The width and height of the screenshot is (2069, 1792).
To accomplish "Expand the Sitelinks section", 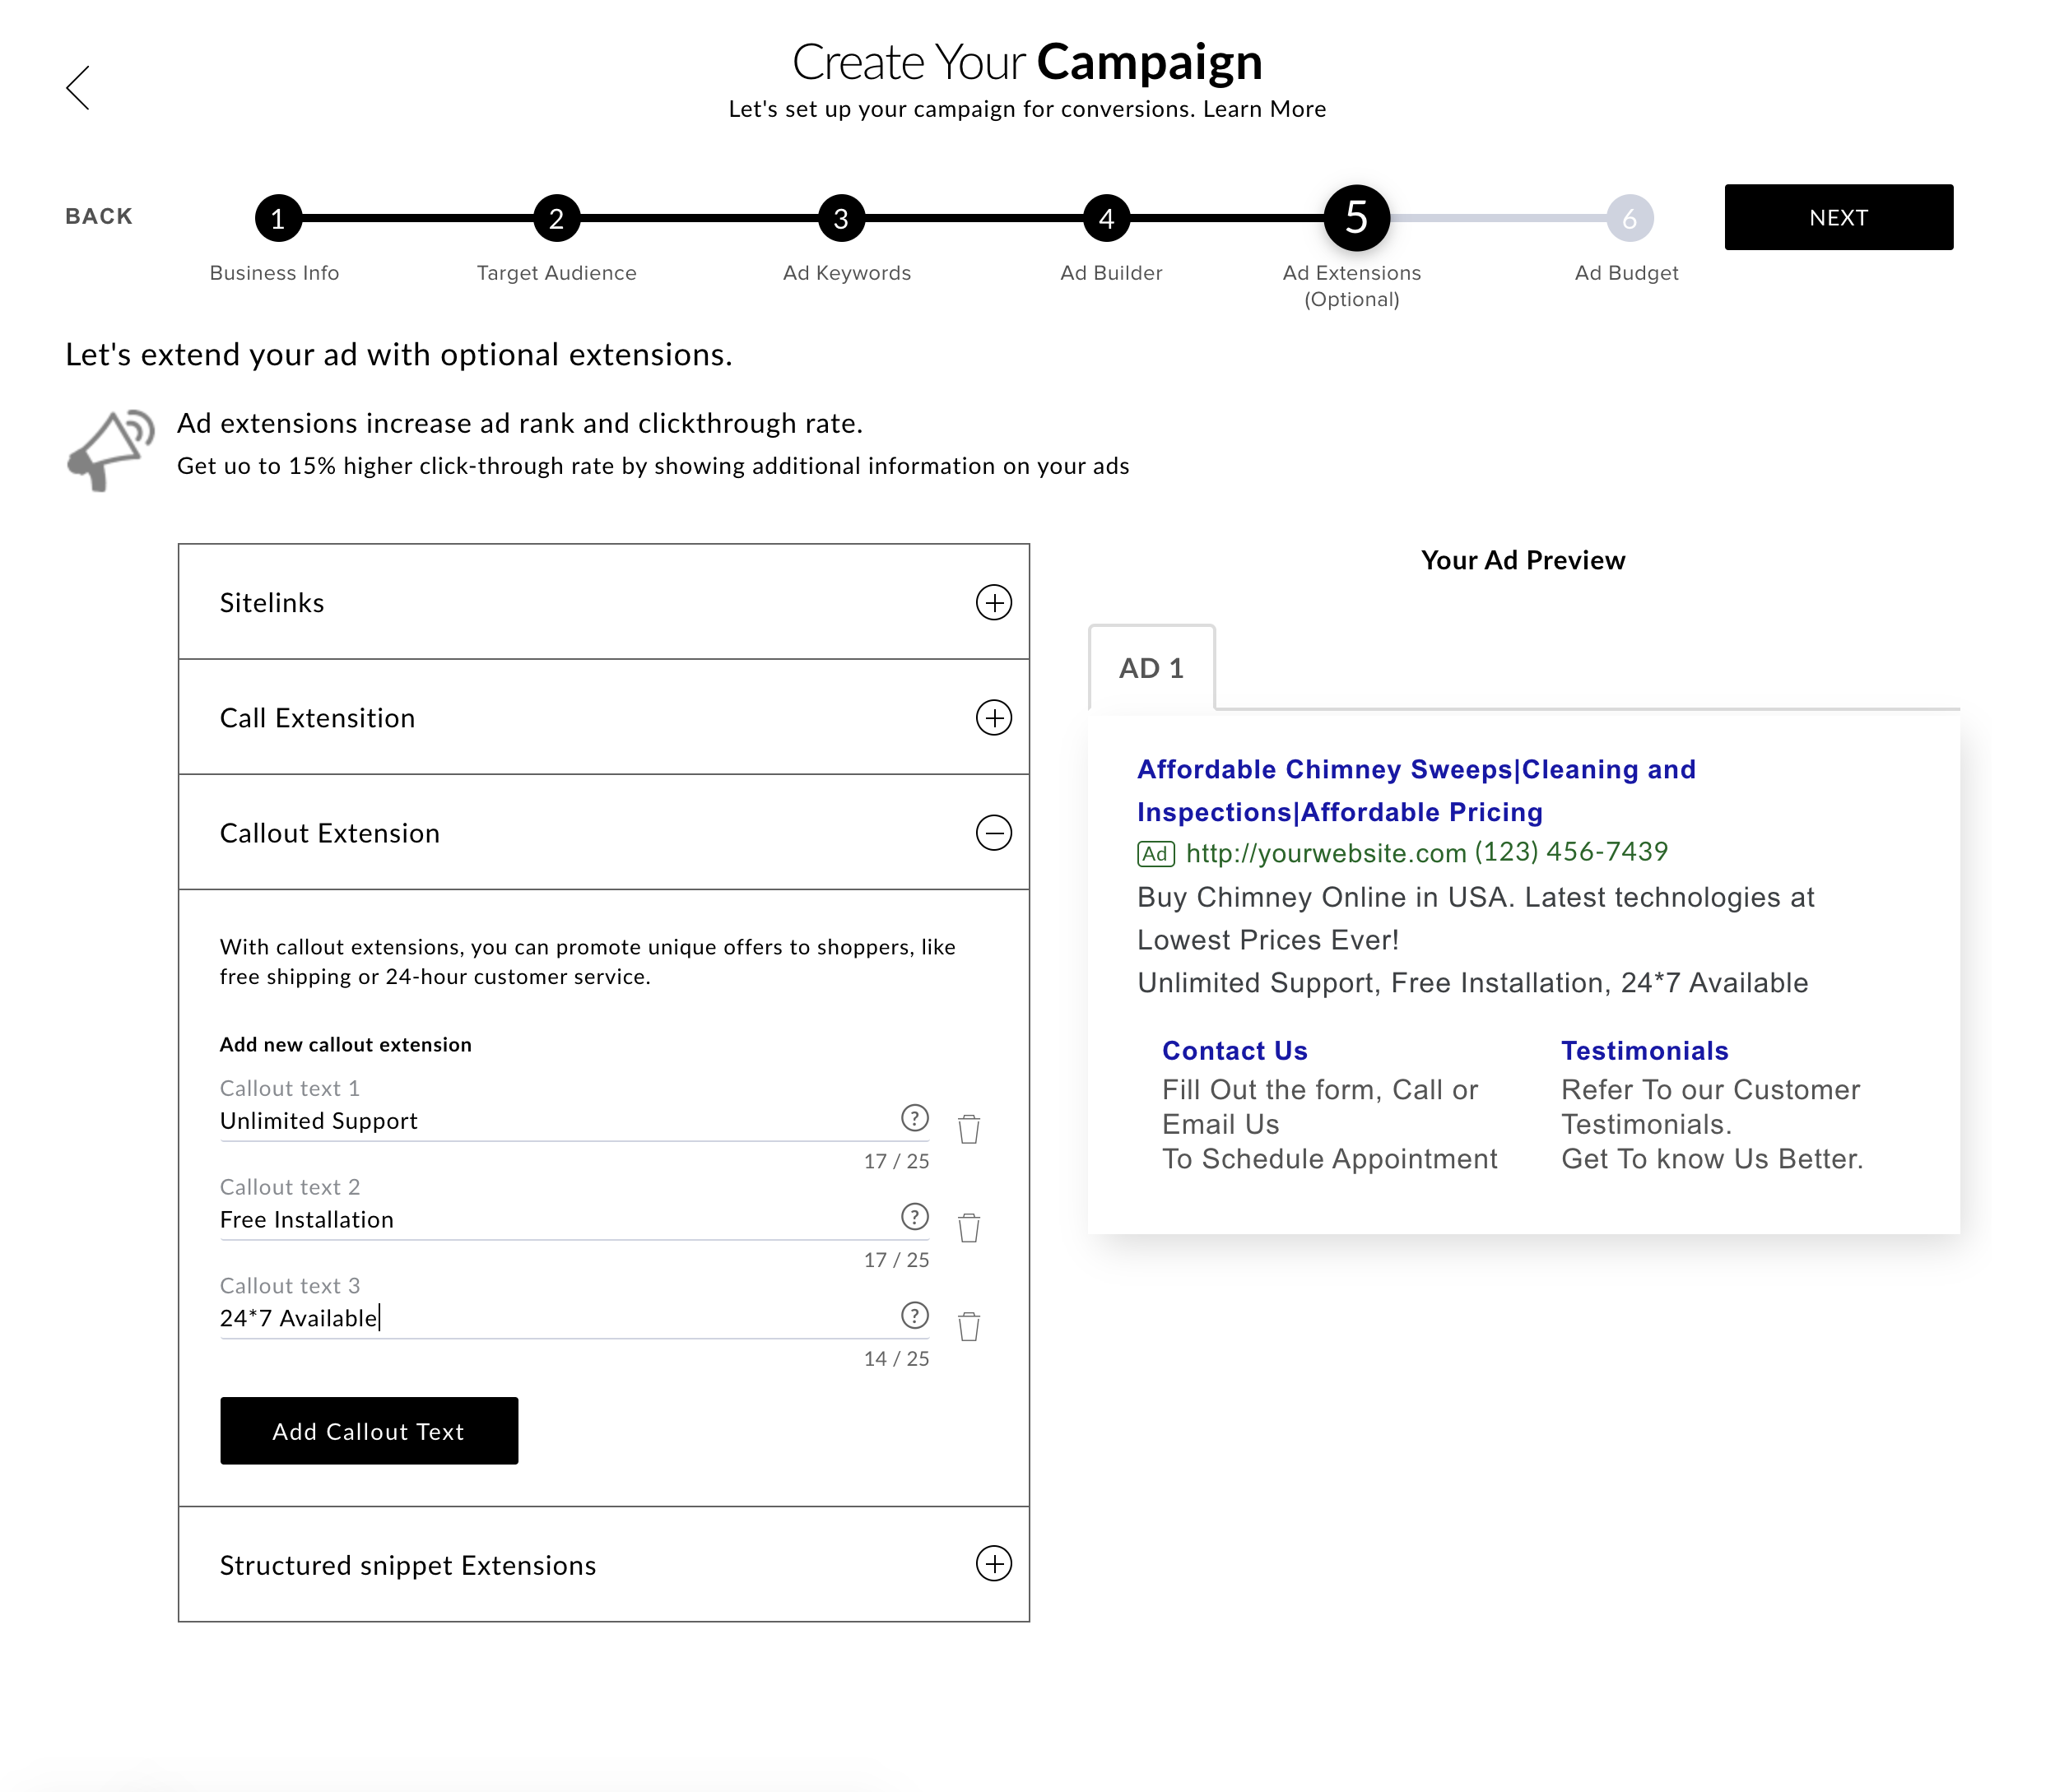I will [x=993, y=603].
